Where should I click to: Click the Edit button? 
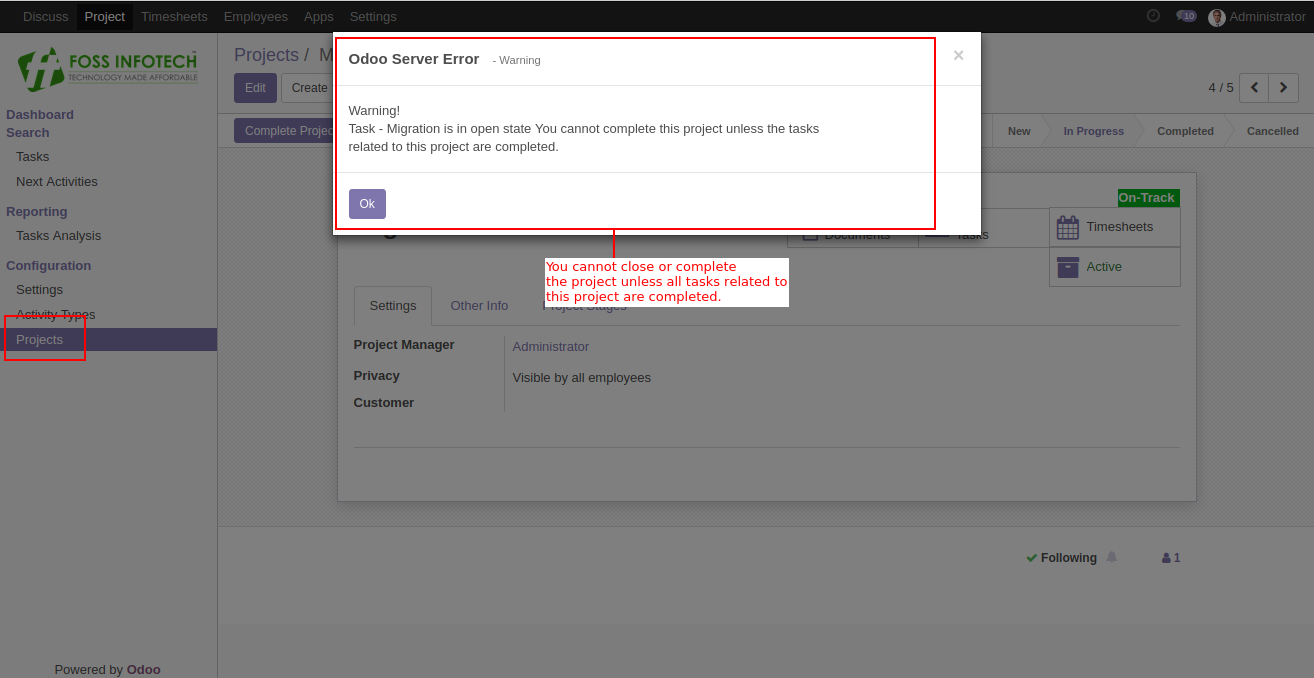pos(255,88)
